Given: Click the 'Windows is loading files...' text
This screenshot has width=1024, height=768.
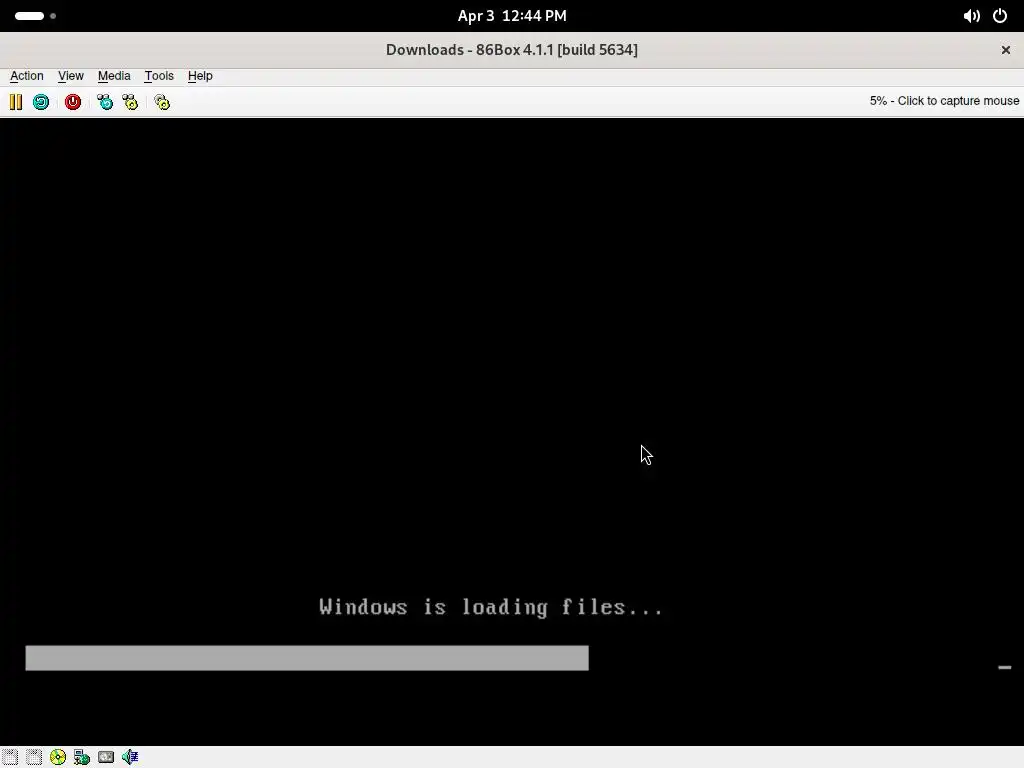Looking at the screenshot, I should [x=491, y=607].
